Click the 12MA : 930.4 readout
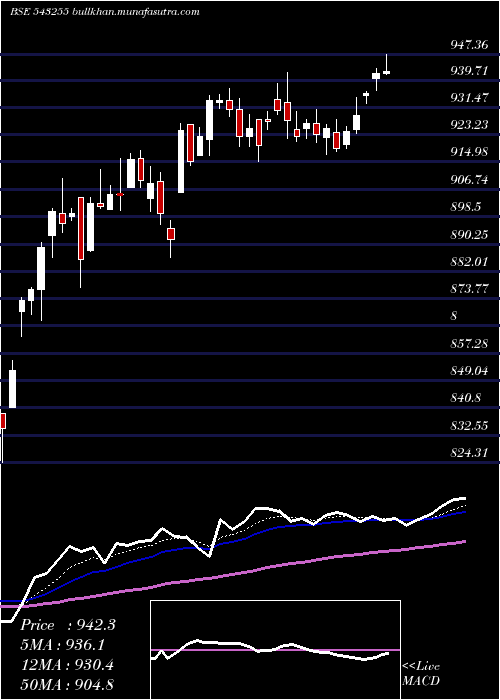Viewport: 500px width, 700px height. click(67, 665)
